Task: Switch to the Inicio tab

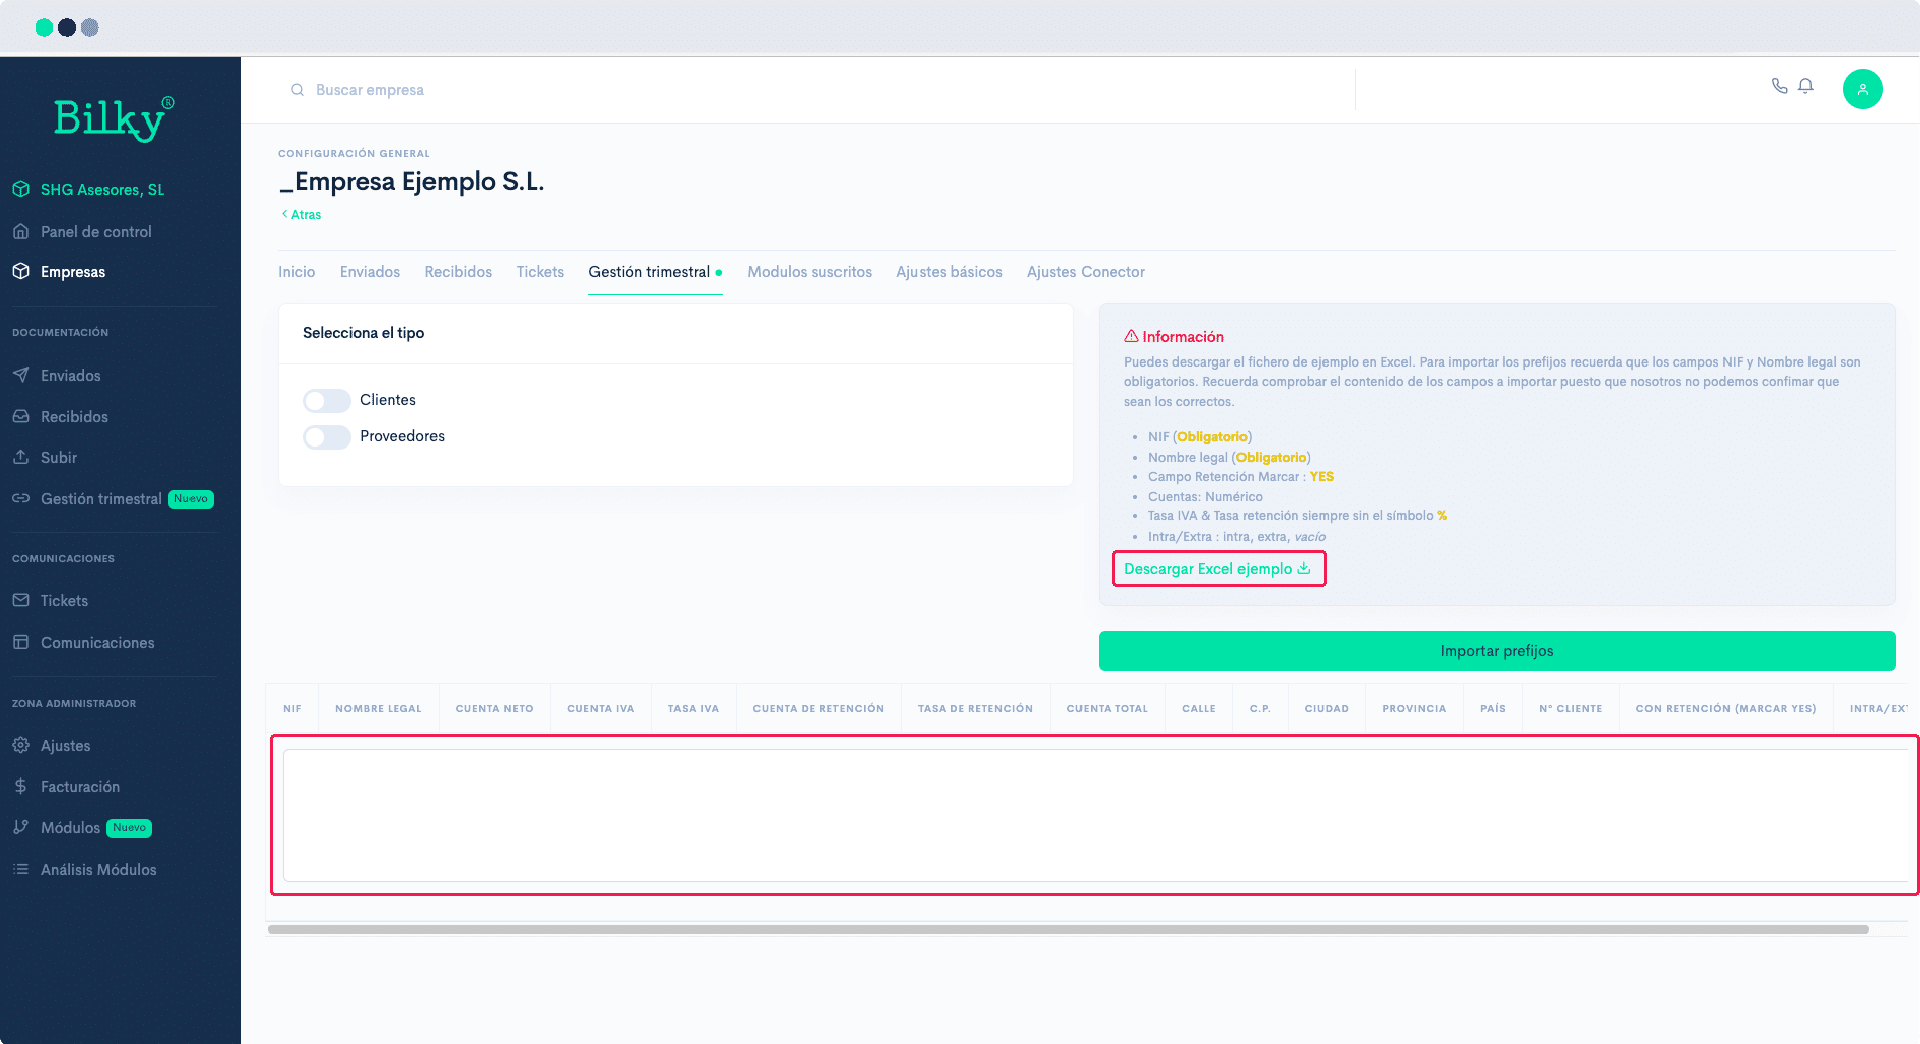Action: pyautogui.click(x=297, y=272)
